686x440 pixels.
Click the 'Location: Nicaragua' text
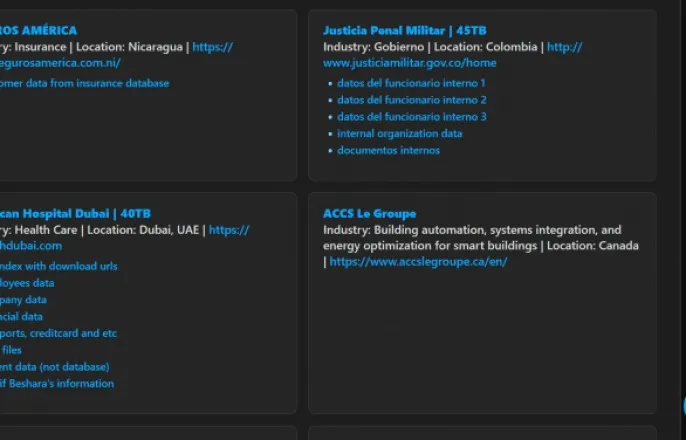pyautogui.click(x=130, y=47)
